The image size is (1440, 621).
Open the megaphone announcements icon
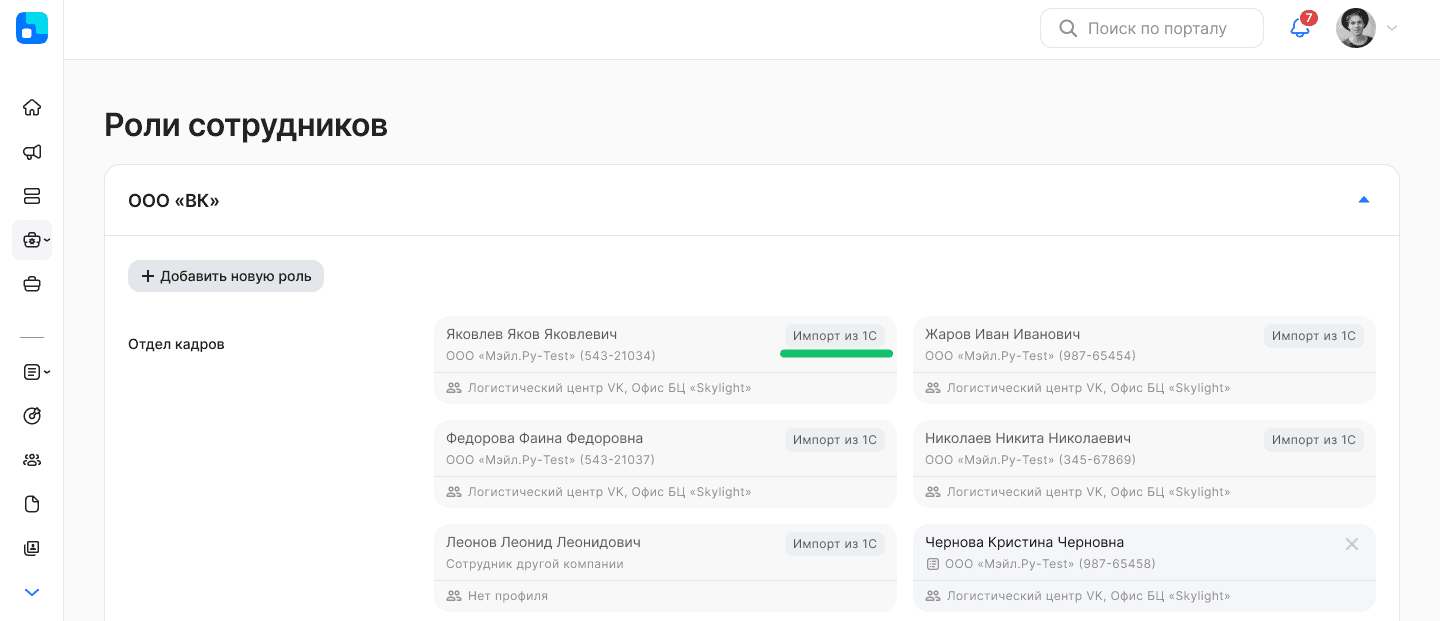click(x=32, y=152)
